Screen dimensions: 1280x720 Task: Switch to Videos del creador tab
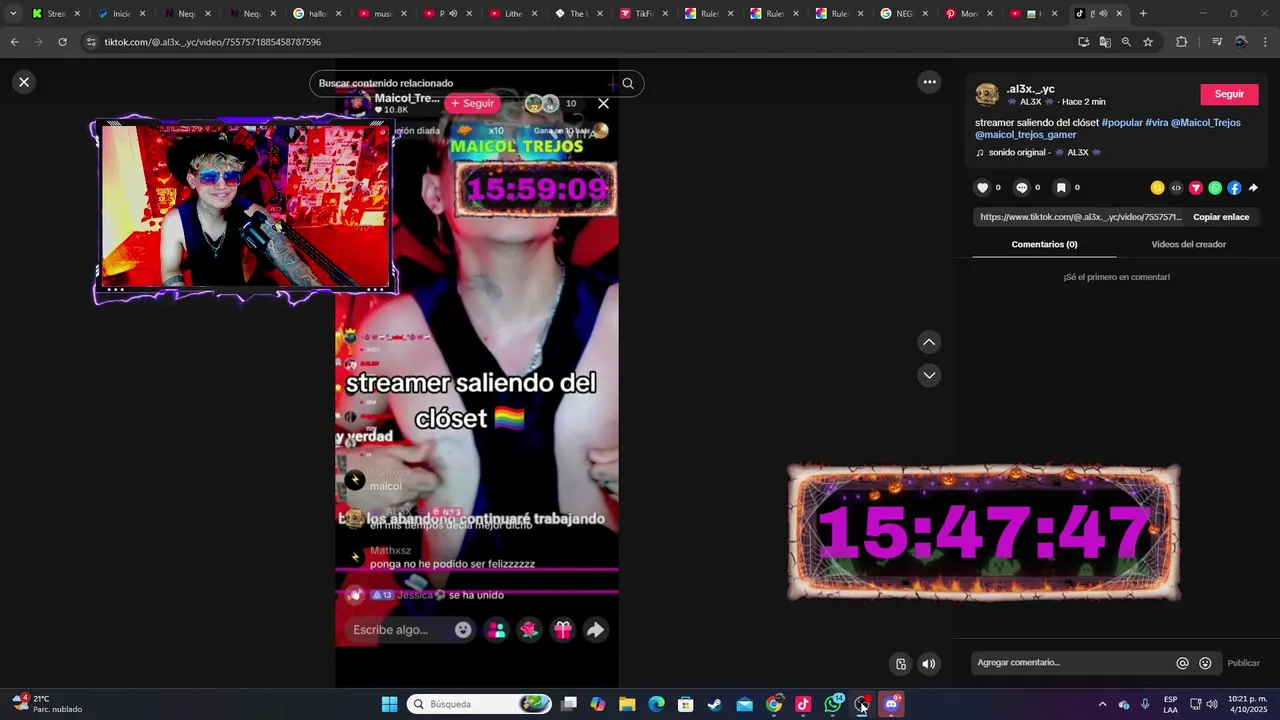(1188, 244)
